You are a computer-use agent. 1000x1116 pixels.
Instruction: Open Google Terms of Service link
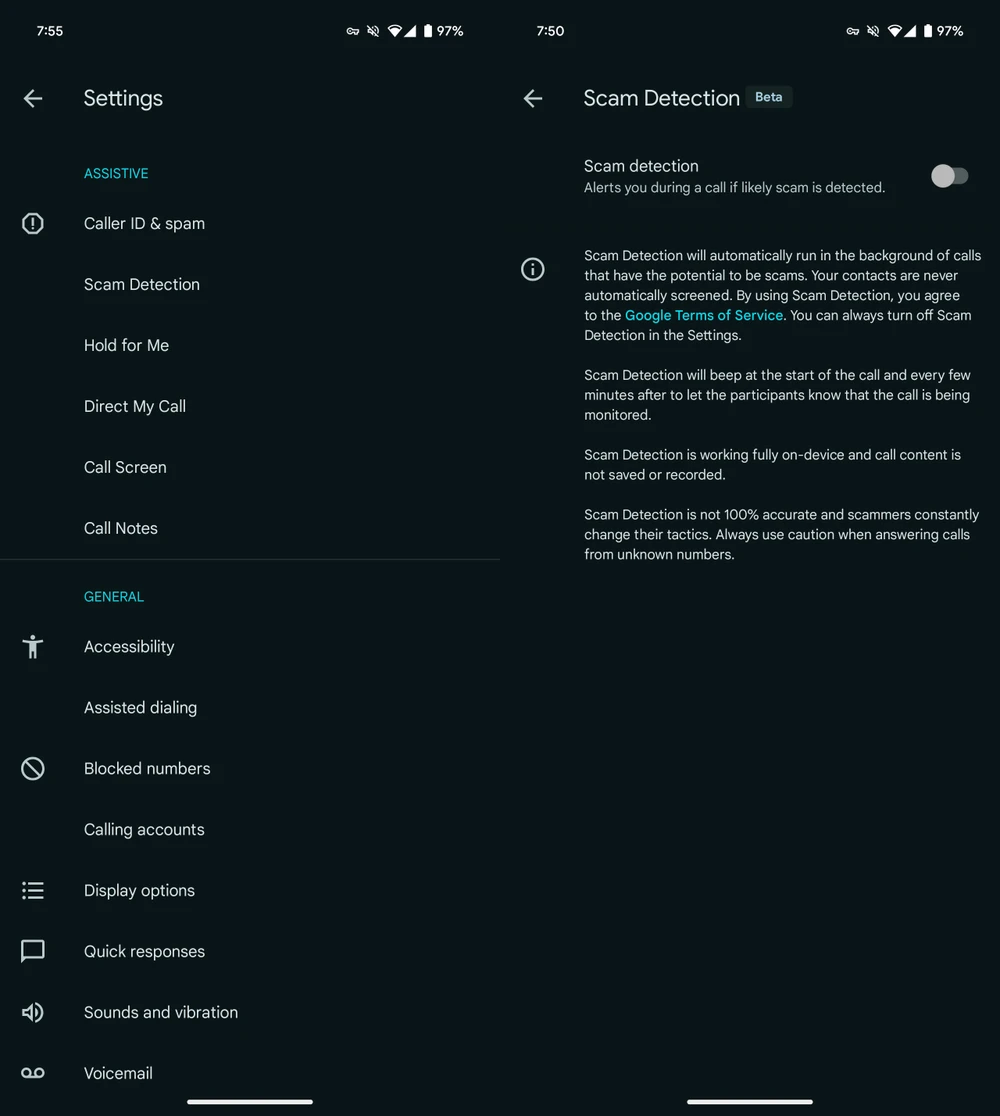point(703,316)
